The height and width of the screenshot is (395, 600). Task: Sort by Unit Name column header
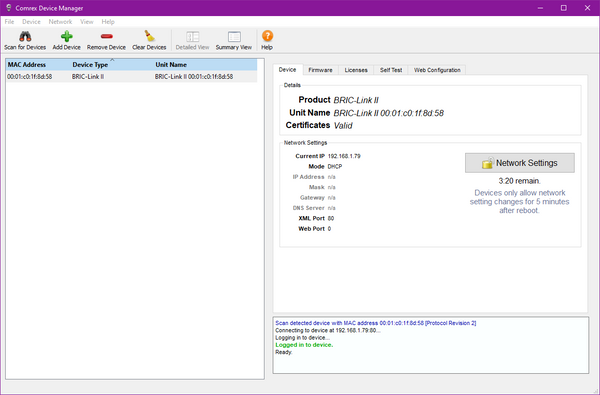tap(205, 65)
